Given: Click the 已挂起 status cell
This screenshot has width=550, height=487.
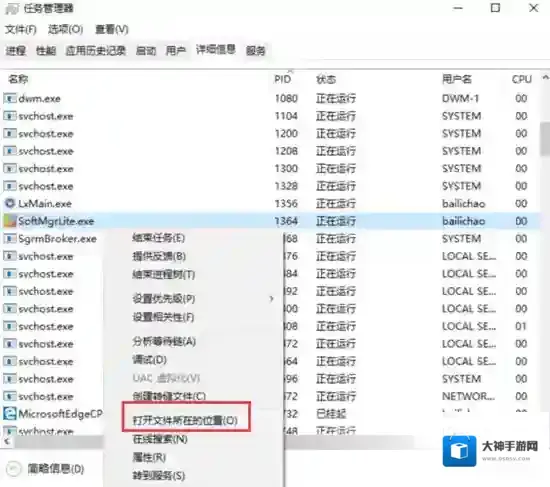Looking at the screenshot, I should pos(331,414).
